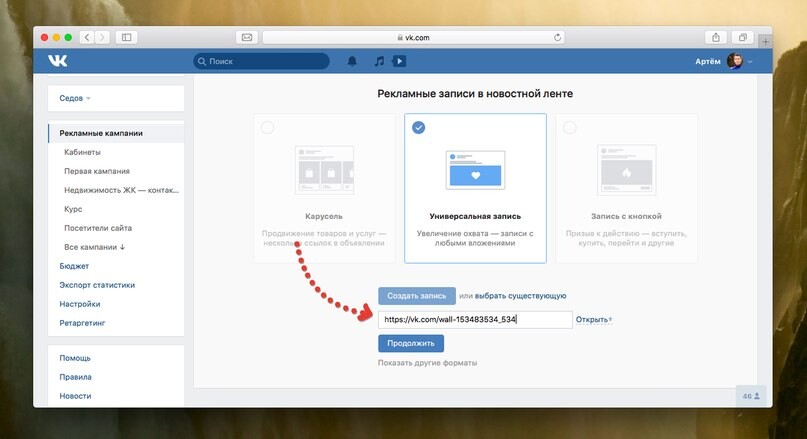807x439 pixels.
Task: Go to Бюджет section
Action: click(x=74, y=266)
